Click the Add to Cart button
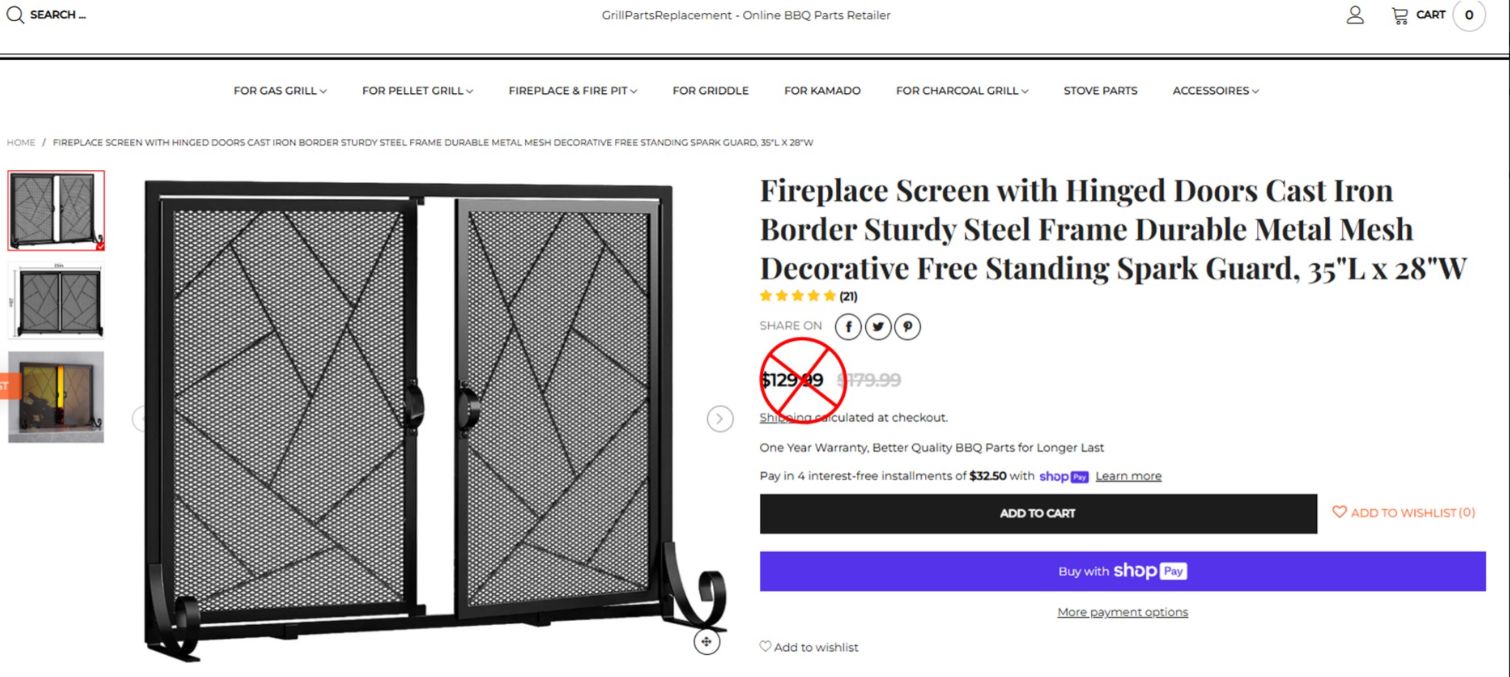 (1038, 513)
